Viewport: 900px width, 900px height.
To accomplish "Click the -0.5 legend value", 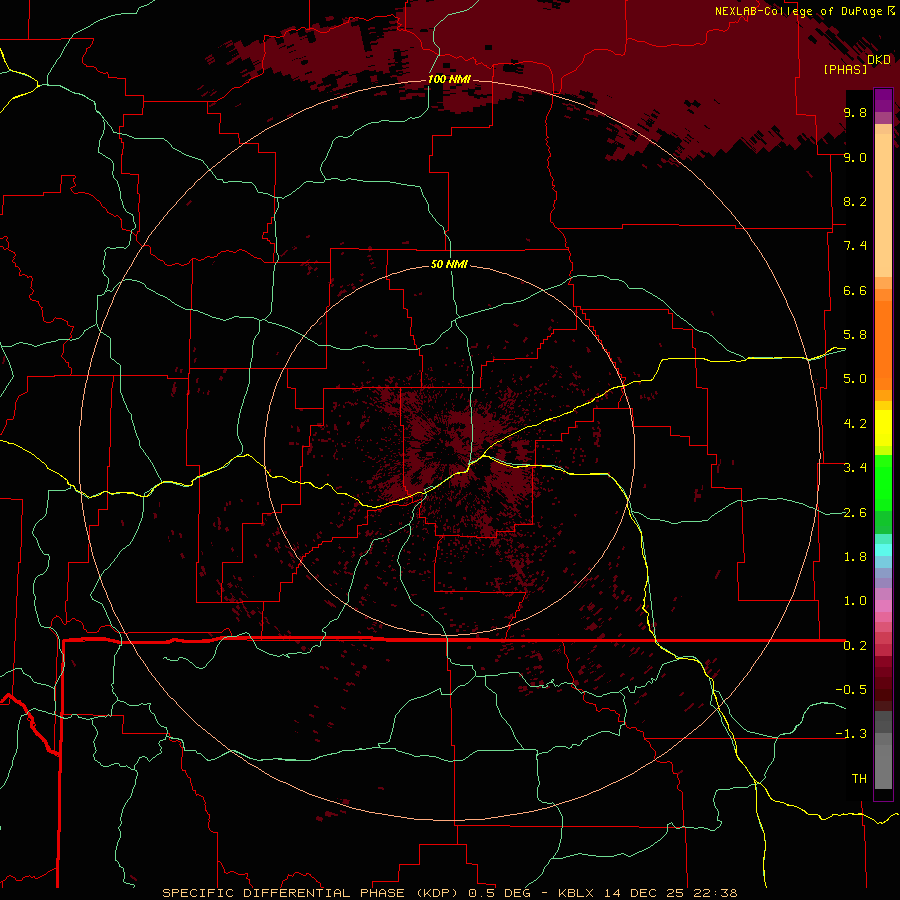I will click(851, 690).
